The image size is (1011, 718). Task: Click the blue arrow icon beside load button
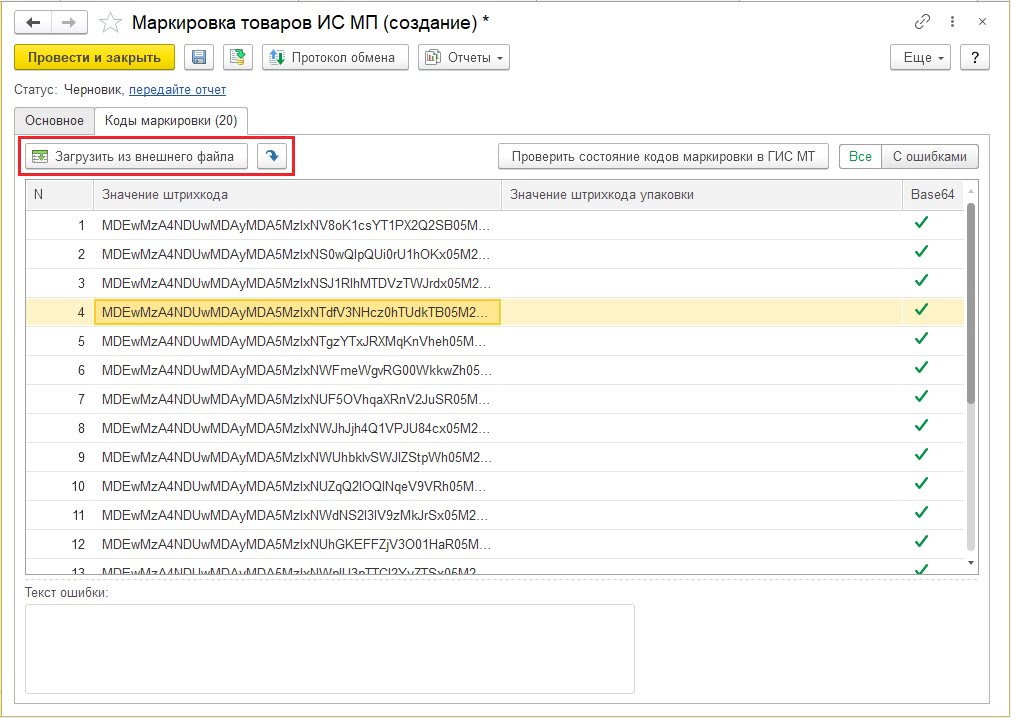coord(272,156)
